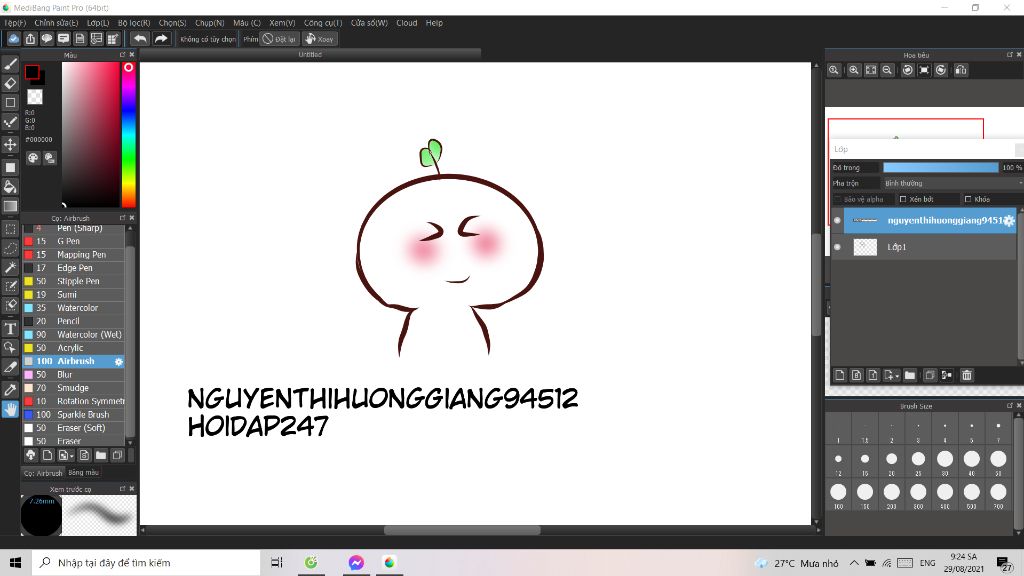1024x576 pixels.
Task: Select the Dot pen tool
Action: [x=10, y=122]
